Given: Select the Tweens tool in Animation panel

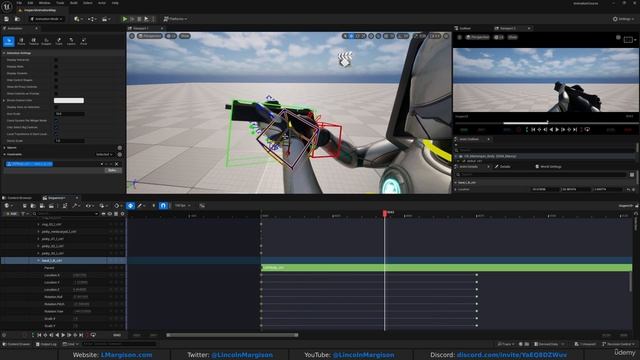Looking at the screenshot, I should pos(34,41).
